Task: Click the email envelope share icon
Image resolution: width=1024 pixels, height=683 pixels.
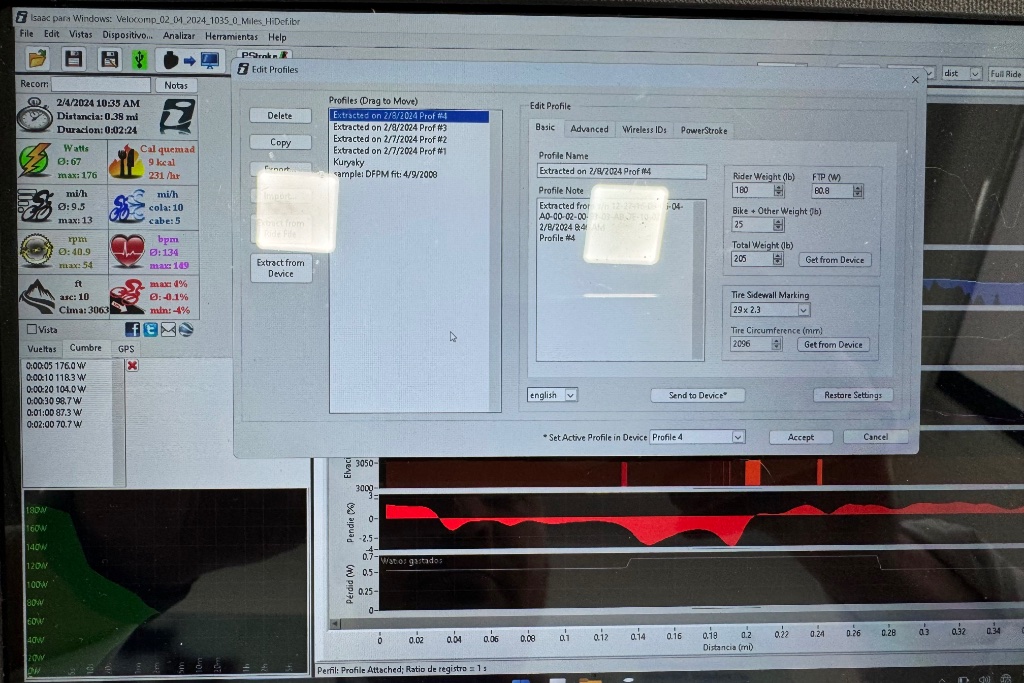Action: (x=168, y=330)
